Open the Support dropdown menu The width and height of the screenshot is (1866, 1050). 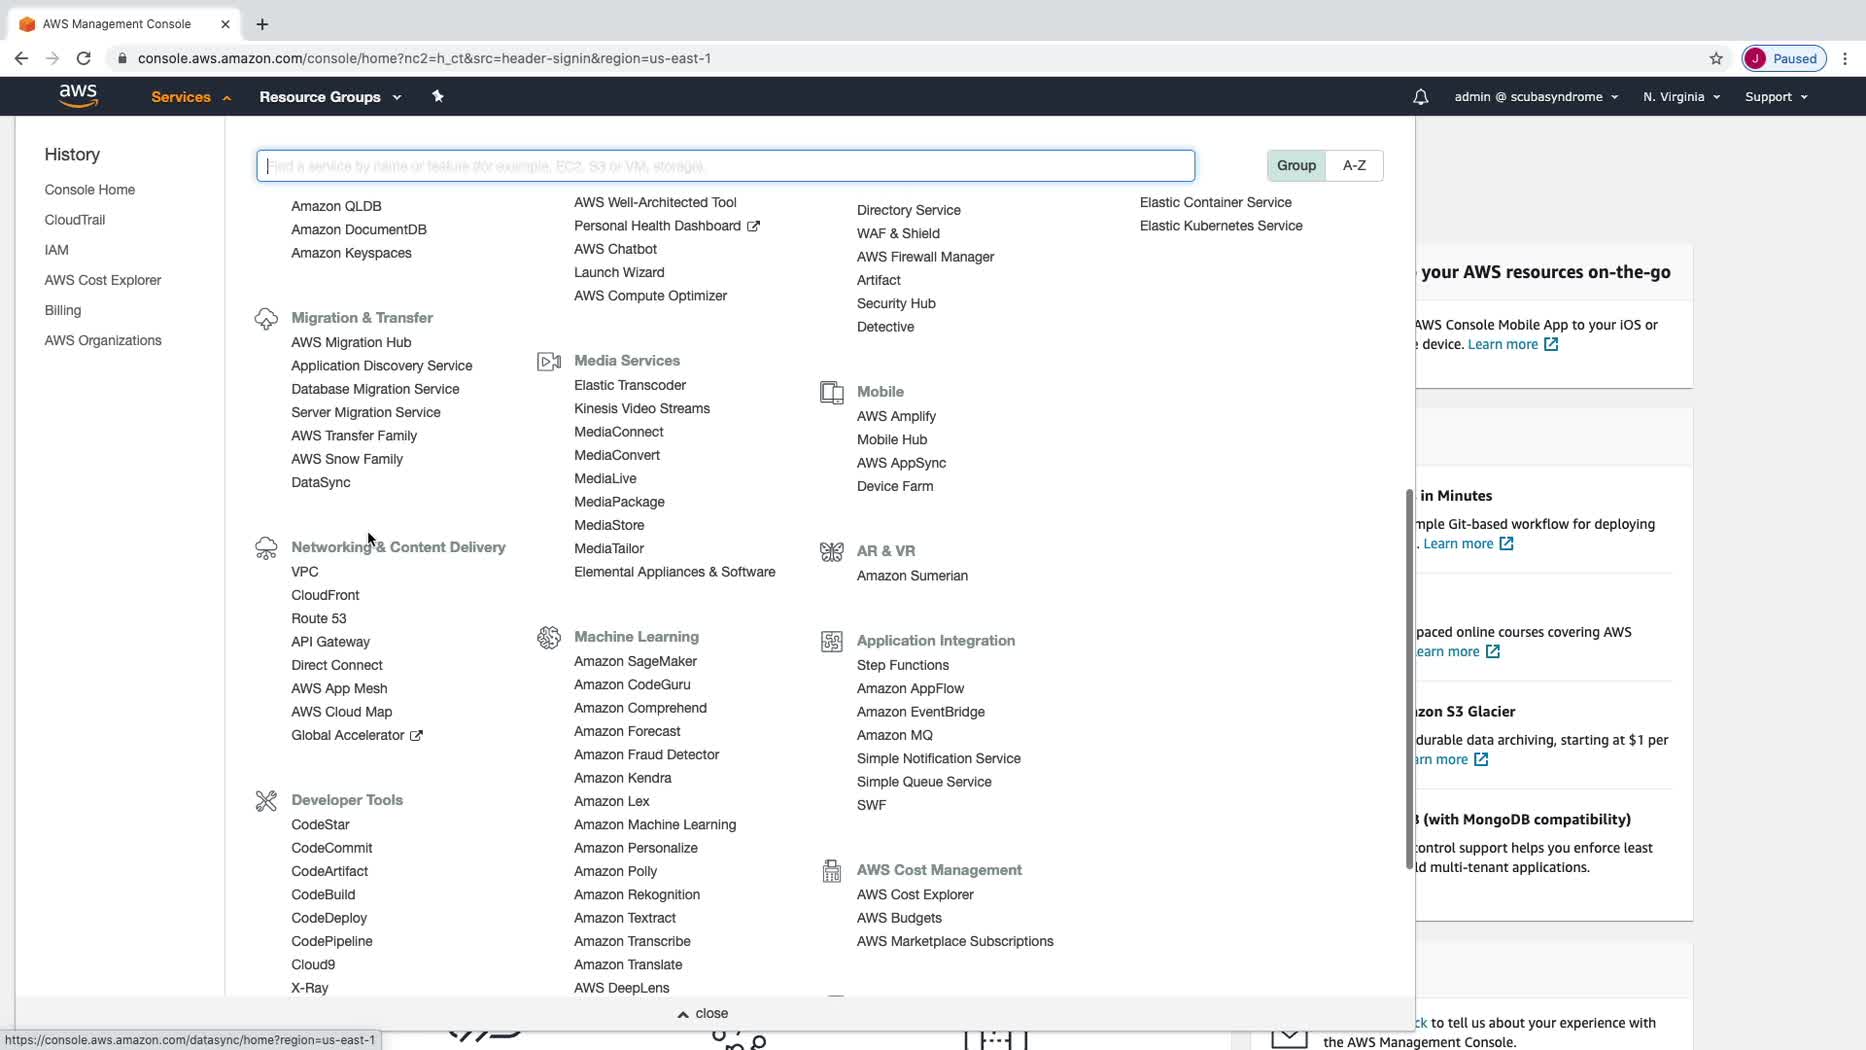[x=1776, y=97]
